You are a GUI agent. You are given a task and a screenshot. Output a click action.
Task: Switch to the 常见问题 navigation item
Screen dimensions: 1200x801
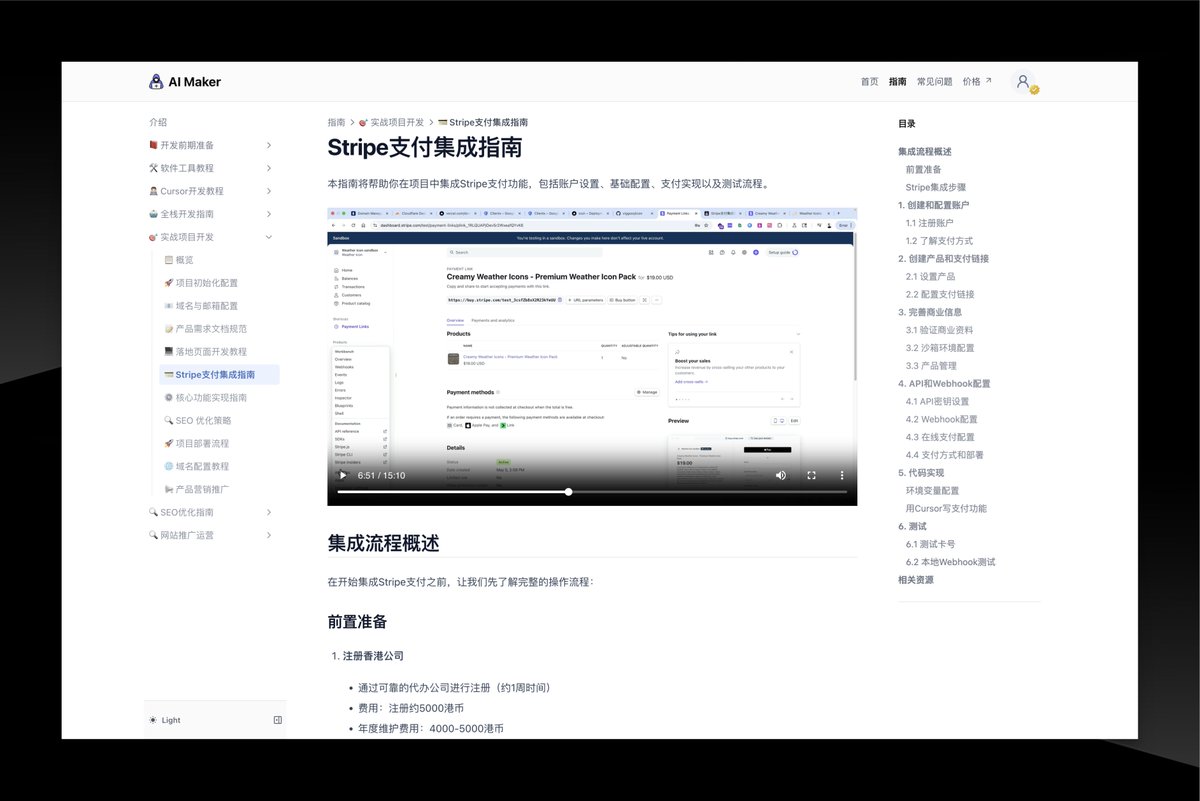click(934, 81)
